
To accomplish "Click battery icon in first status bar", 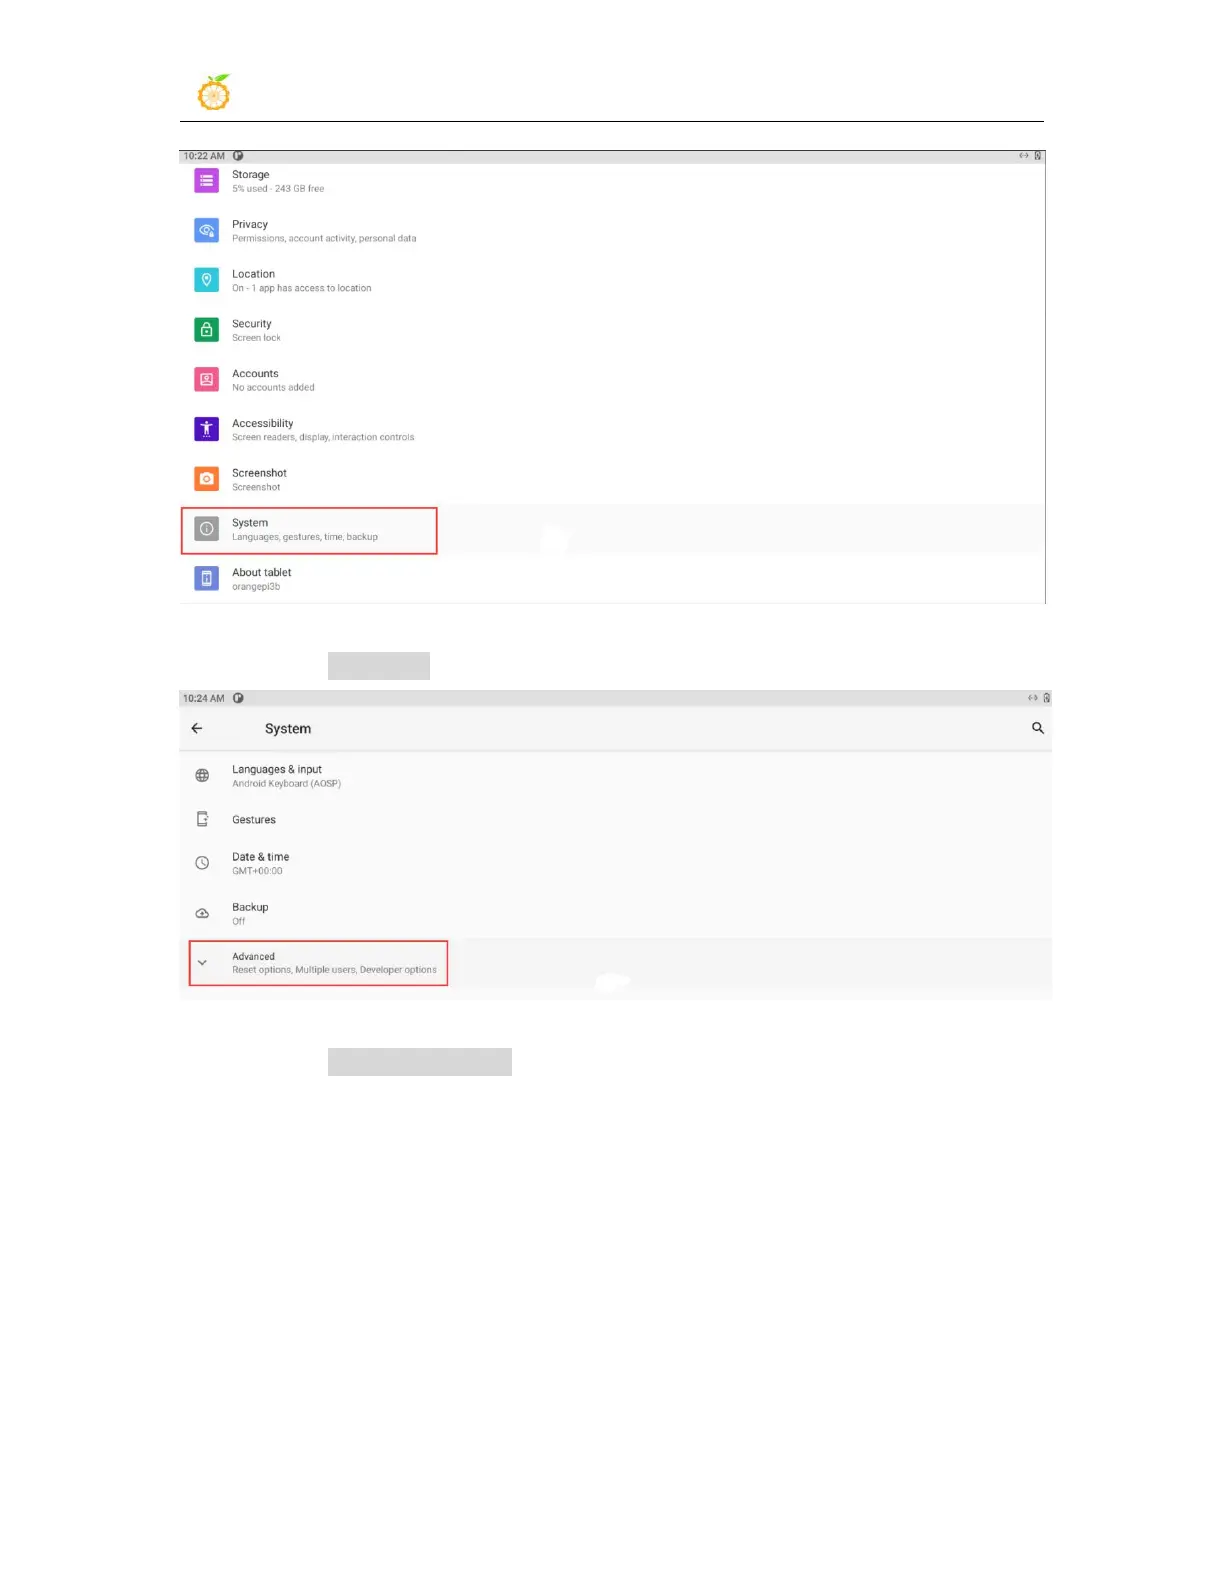I will pyautogui.click(x=1038, y=156).
